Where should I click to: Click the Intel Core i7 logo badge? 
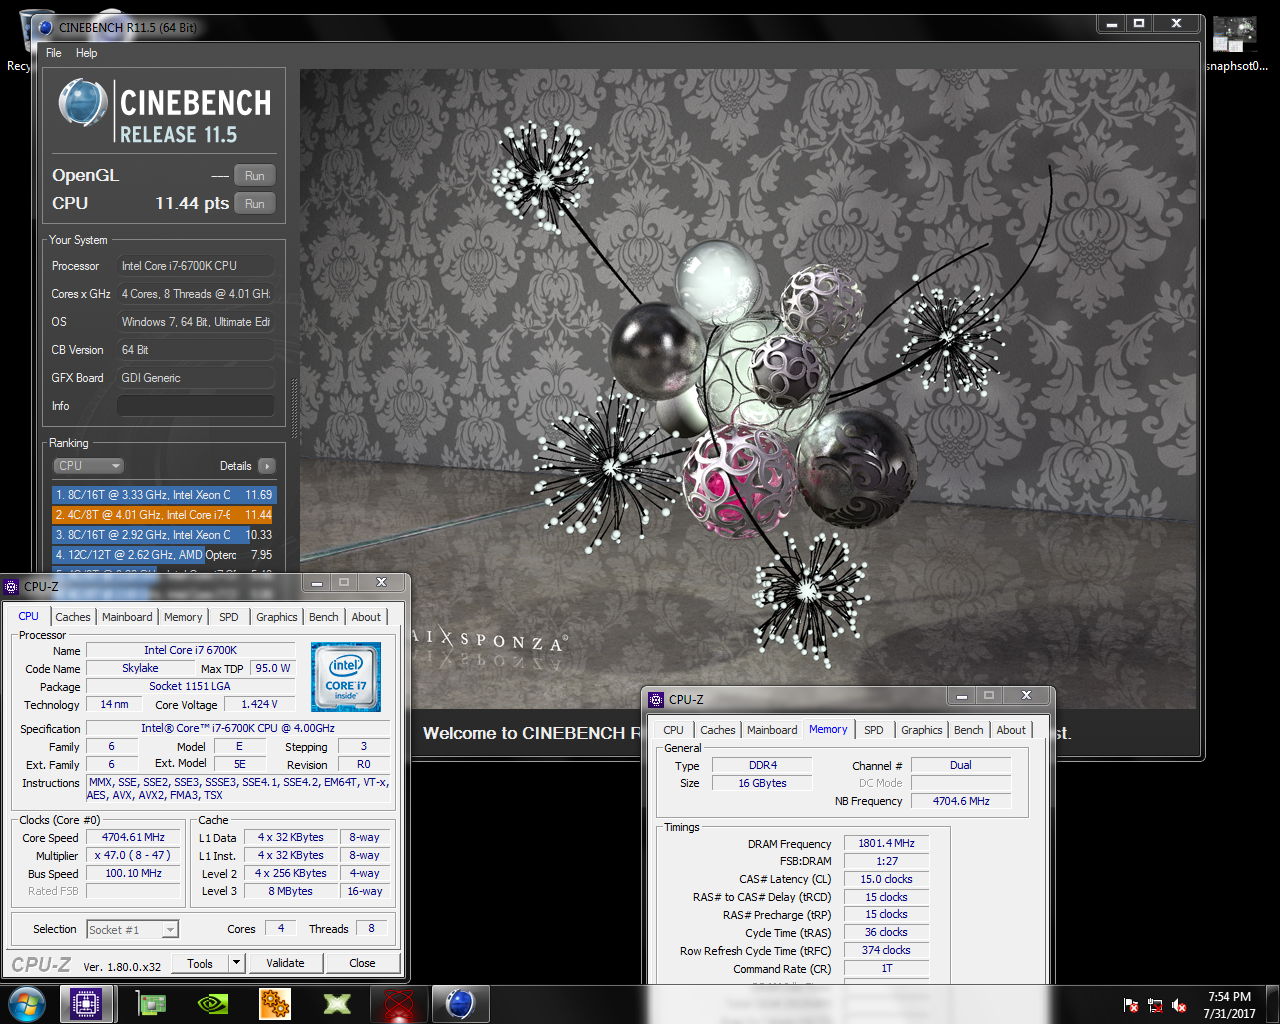346,677
